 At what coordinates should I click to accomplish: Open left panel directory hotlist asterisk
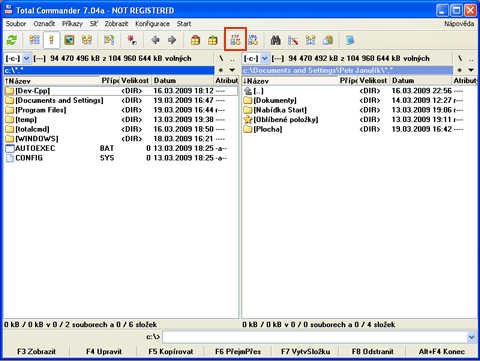[221, 70]
